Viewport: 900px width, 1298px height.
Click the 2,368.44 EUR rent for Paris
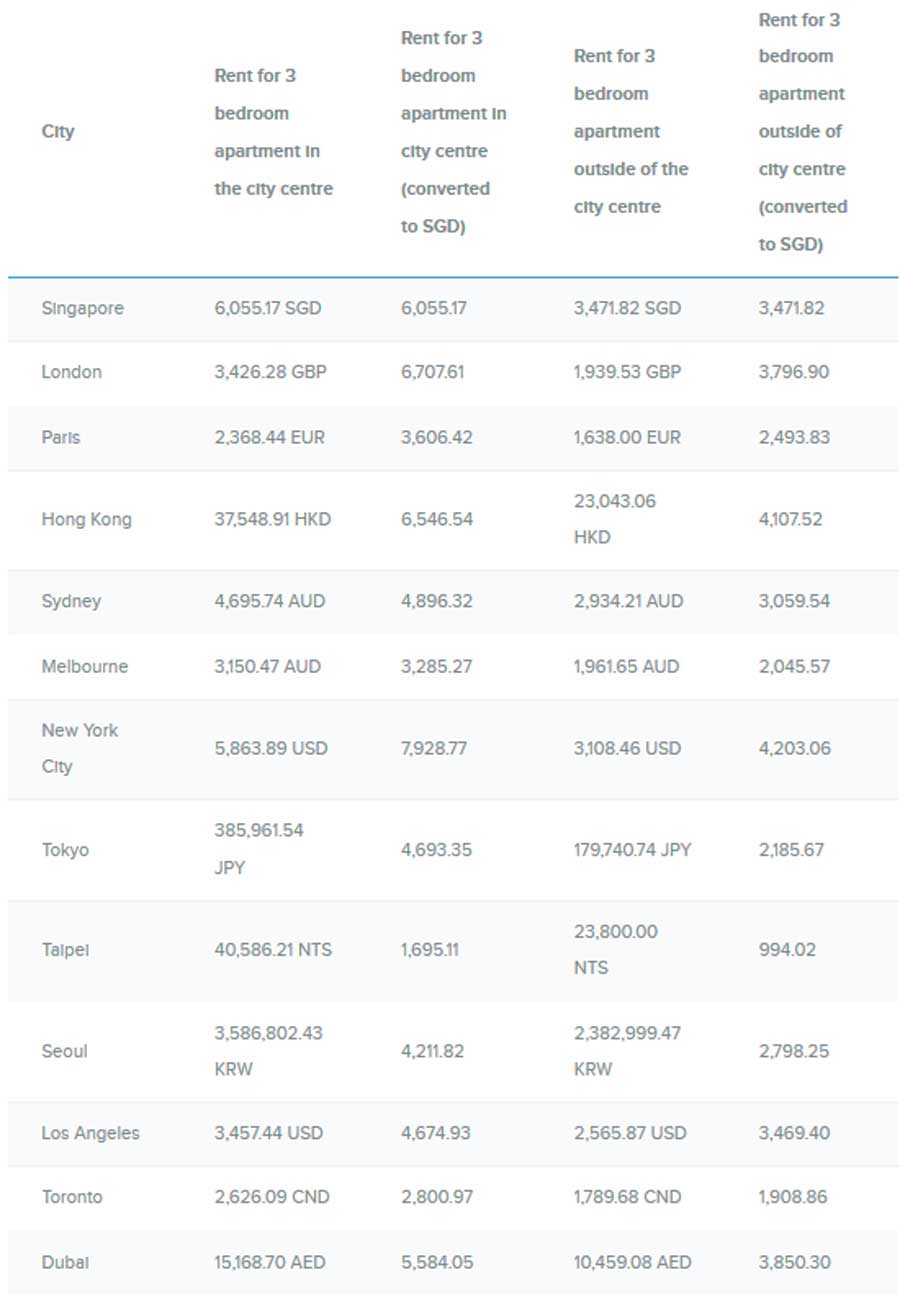(x=269, y=437)
